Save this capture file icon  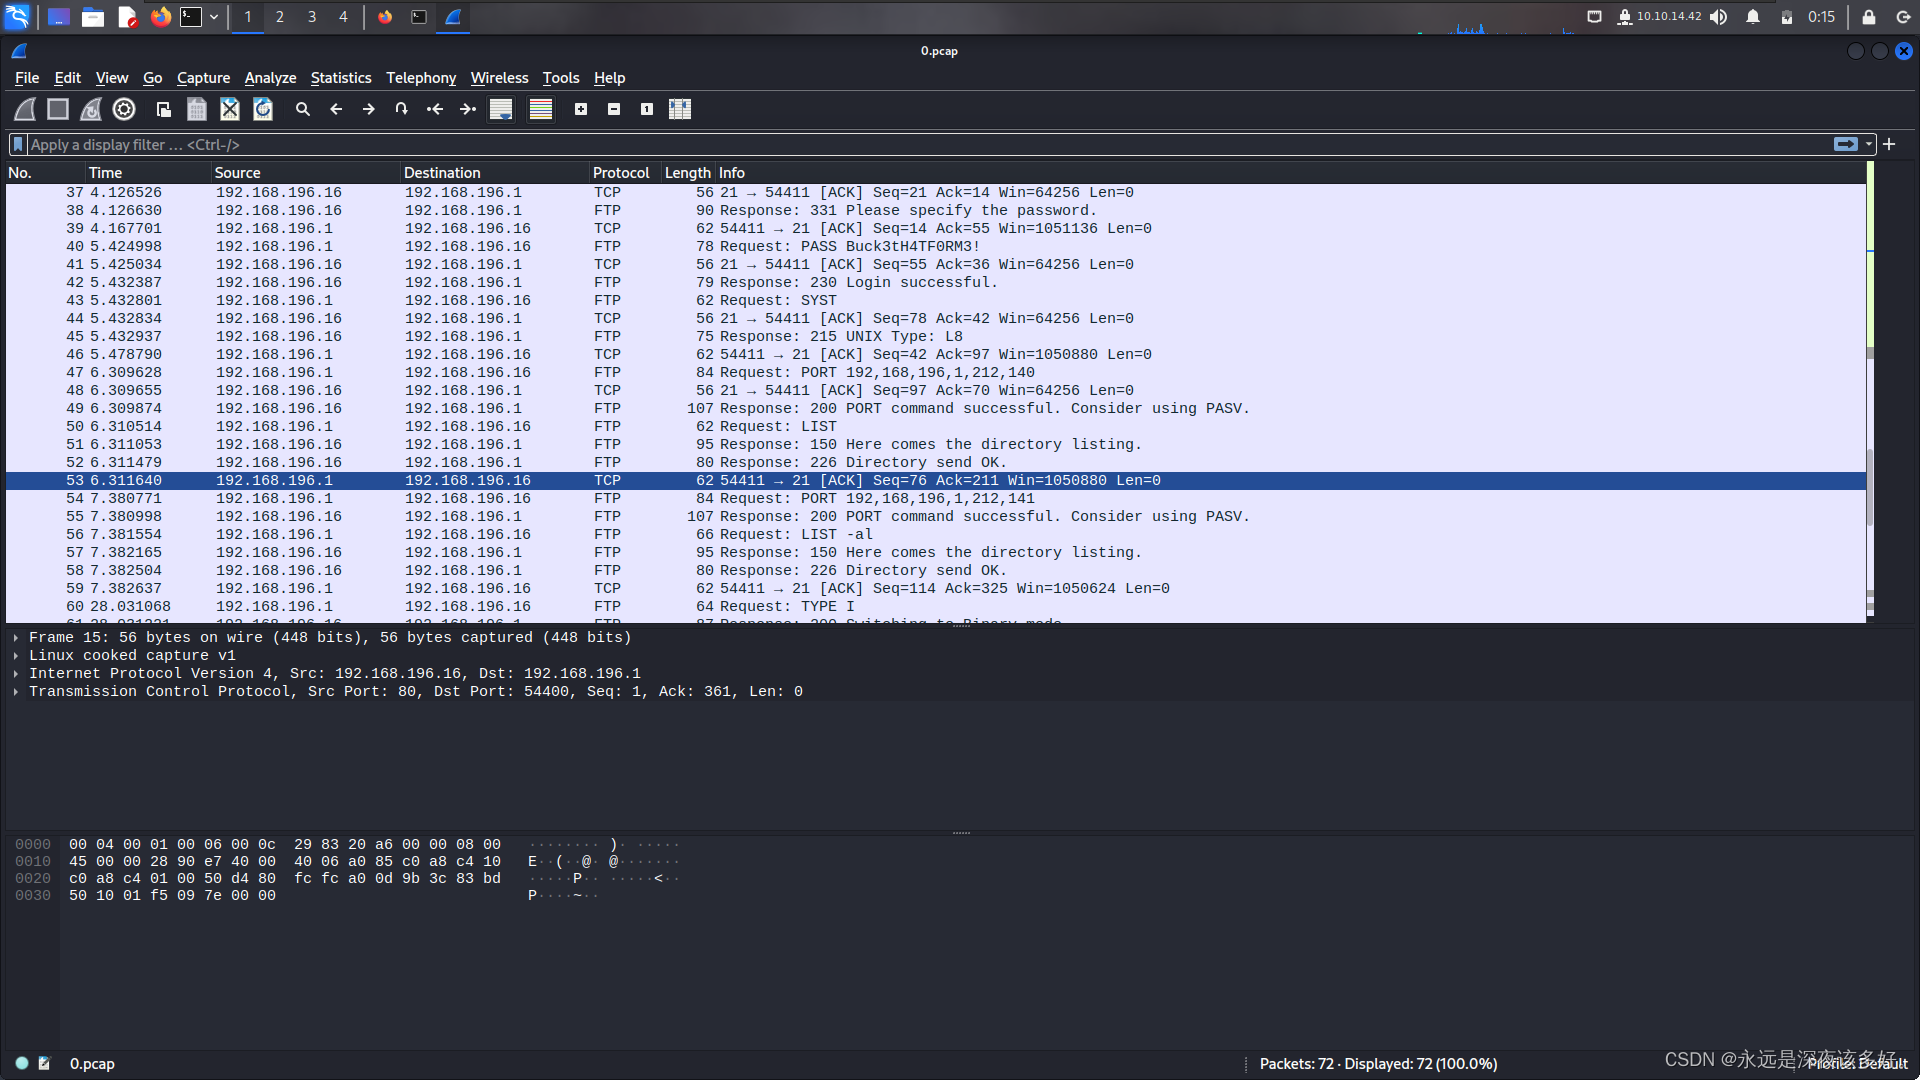point(197,109)
